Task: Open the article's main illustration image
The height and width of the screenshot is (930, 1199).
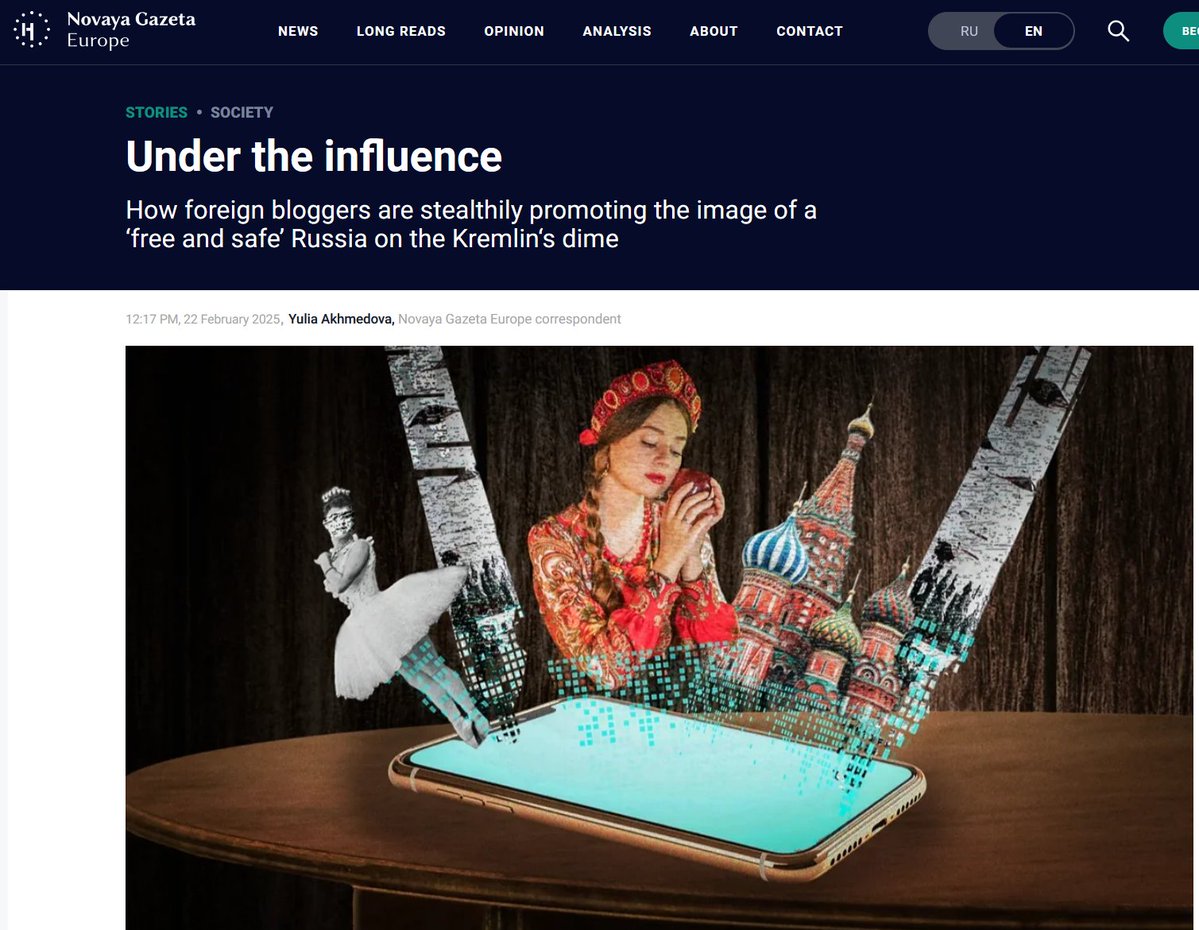Action: [659, 638]
